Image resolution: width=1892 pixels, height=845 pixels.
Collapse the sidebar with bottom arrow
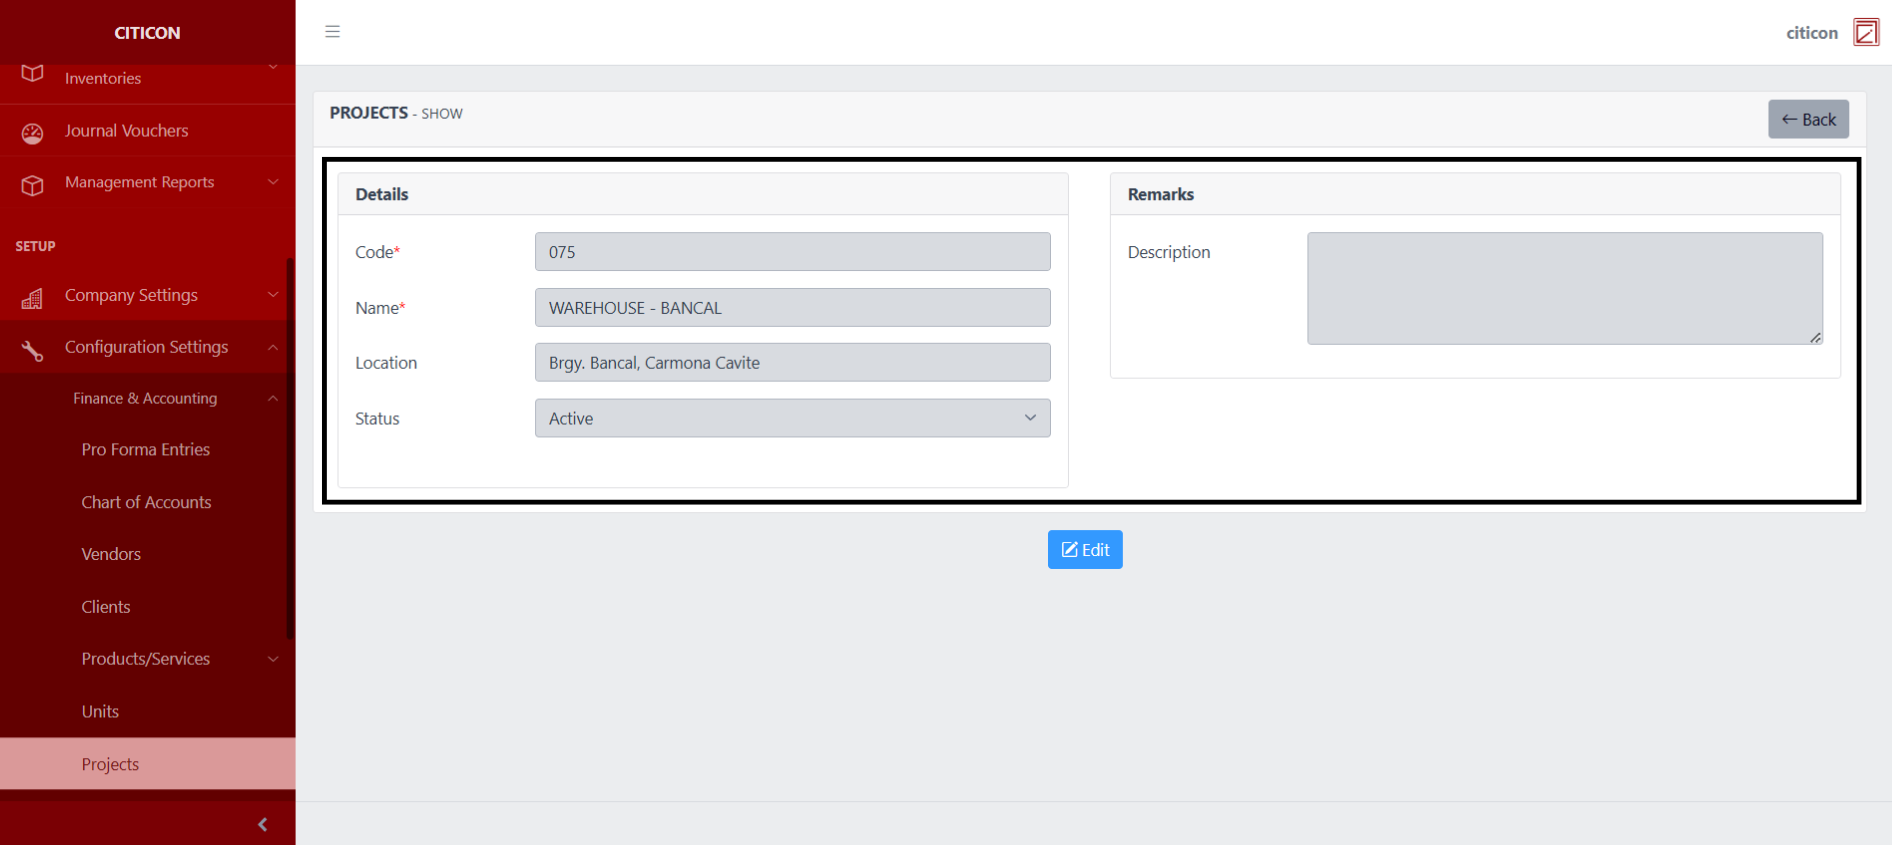coord(262,824)
